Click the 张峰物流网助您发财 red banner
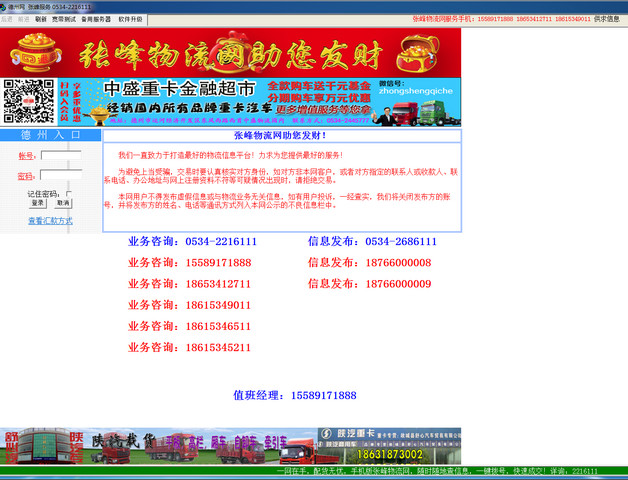The image size is (628, 480). tap(230, 51)
